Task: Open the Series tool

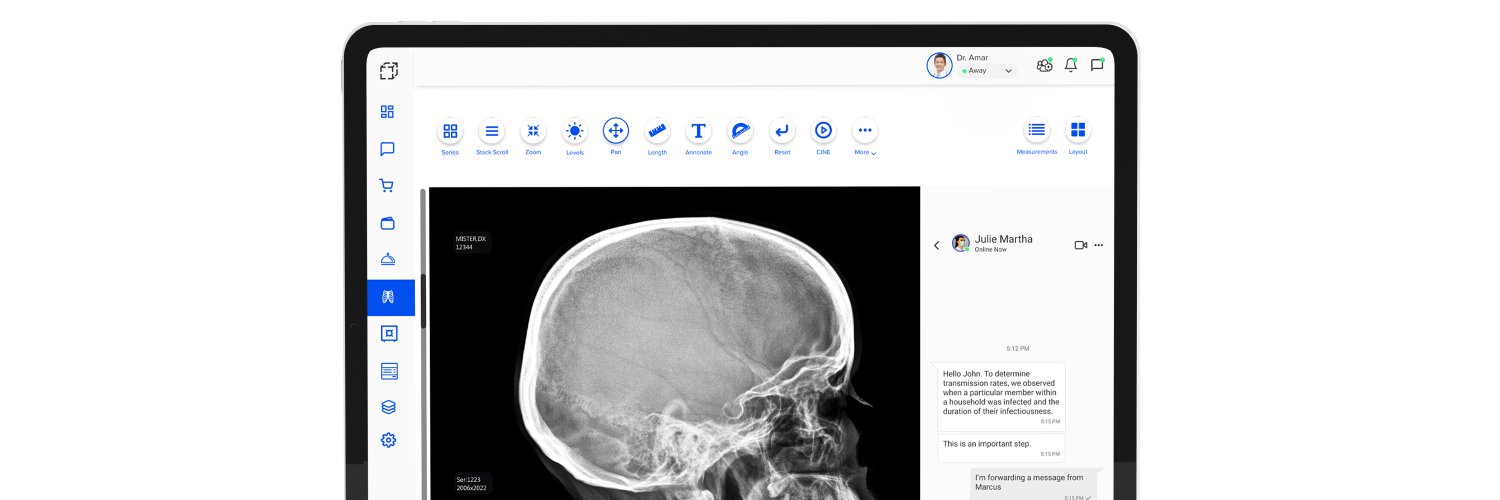Action: click(450, 131)
